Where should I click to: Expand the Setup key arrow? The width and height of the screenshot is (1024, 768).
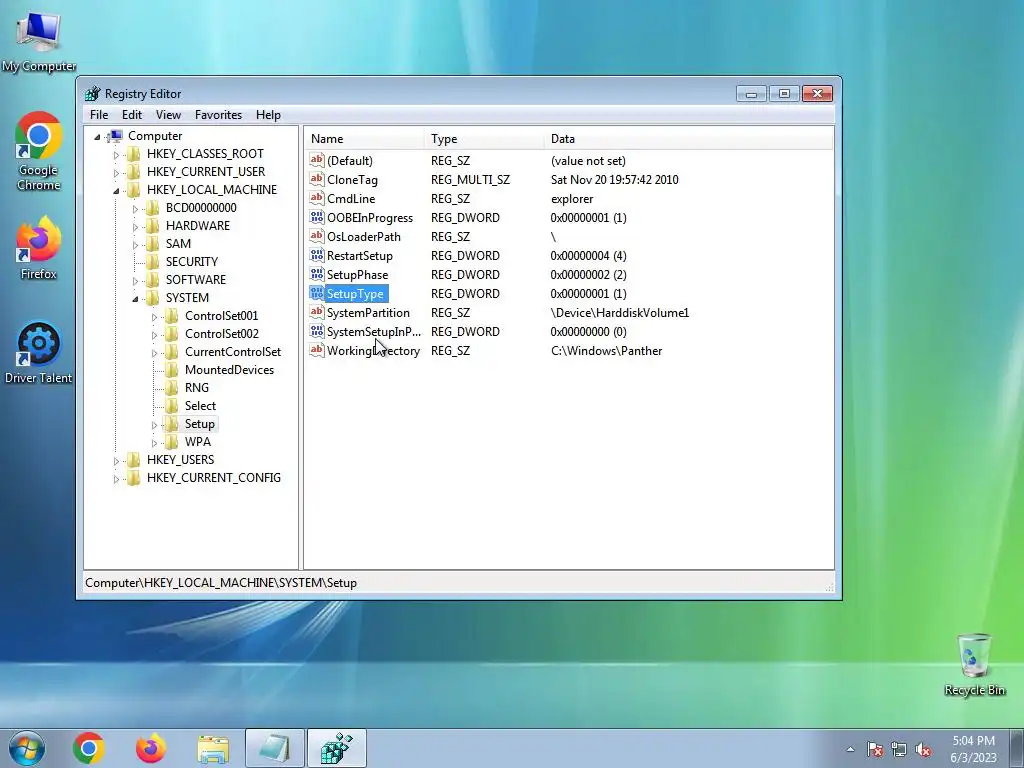(x=154, y=425)
